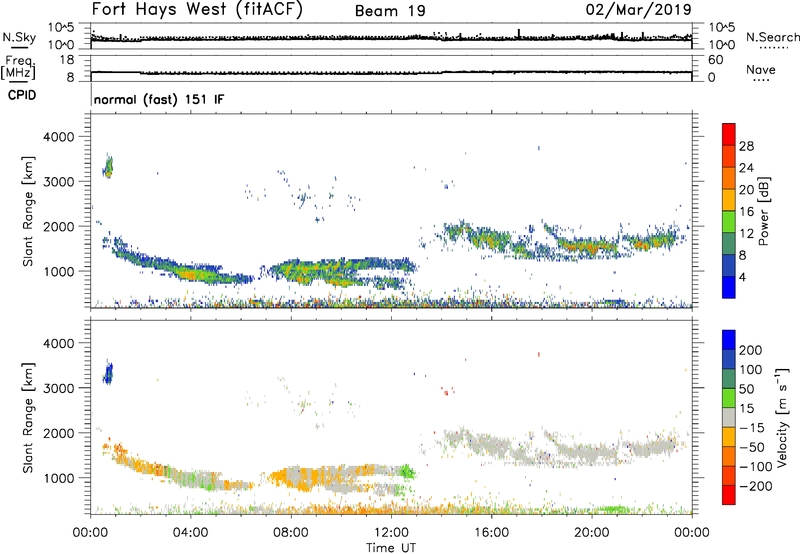Click 'Slant Range [km]' on the velocity panel
Image resolution: width=800 pixels, height=554 pixels.
pyautogui.click(x=28, y=417)
